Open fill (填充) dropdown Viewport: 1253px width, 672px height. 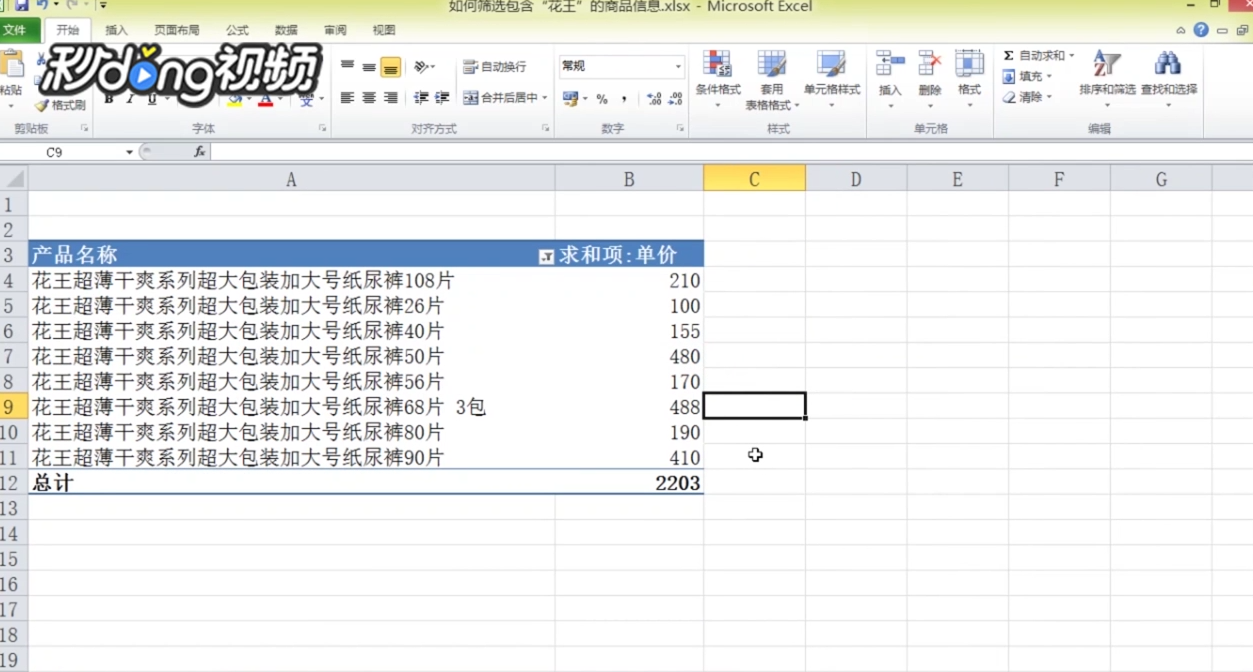click(x=1028, y=76)
